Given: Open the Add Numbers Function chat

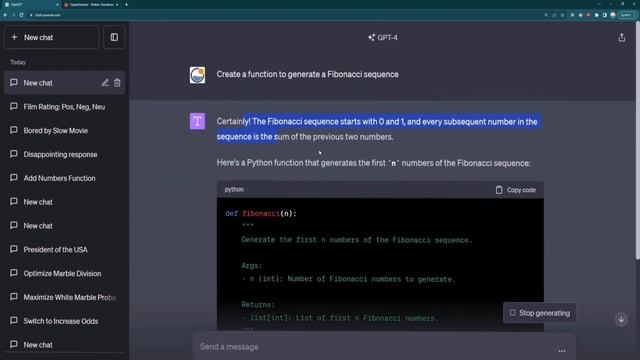Looking at the screenshot, I should tap(64, 178).
